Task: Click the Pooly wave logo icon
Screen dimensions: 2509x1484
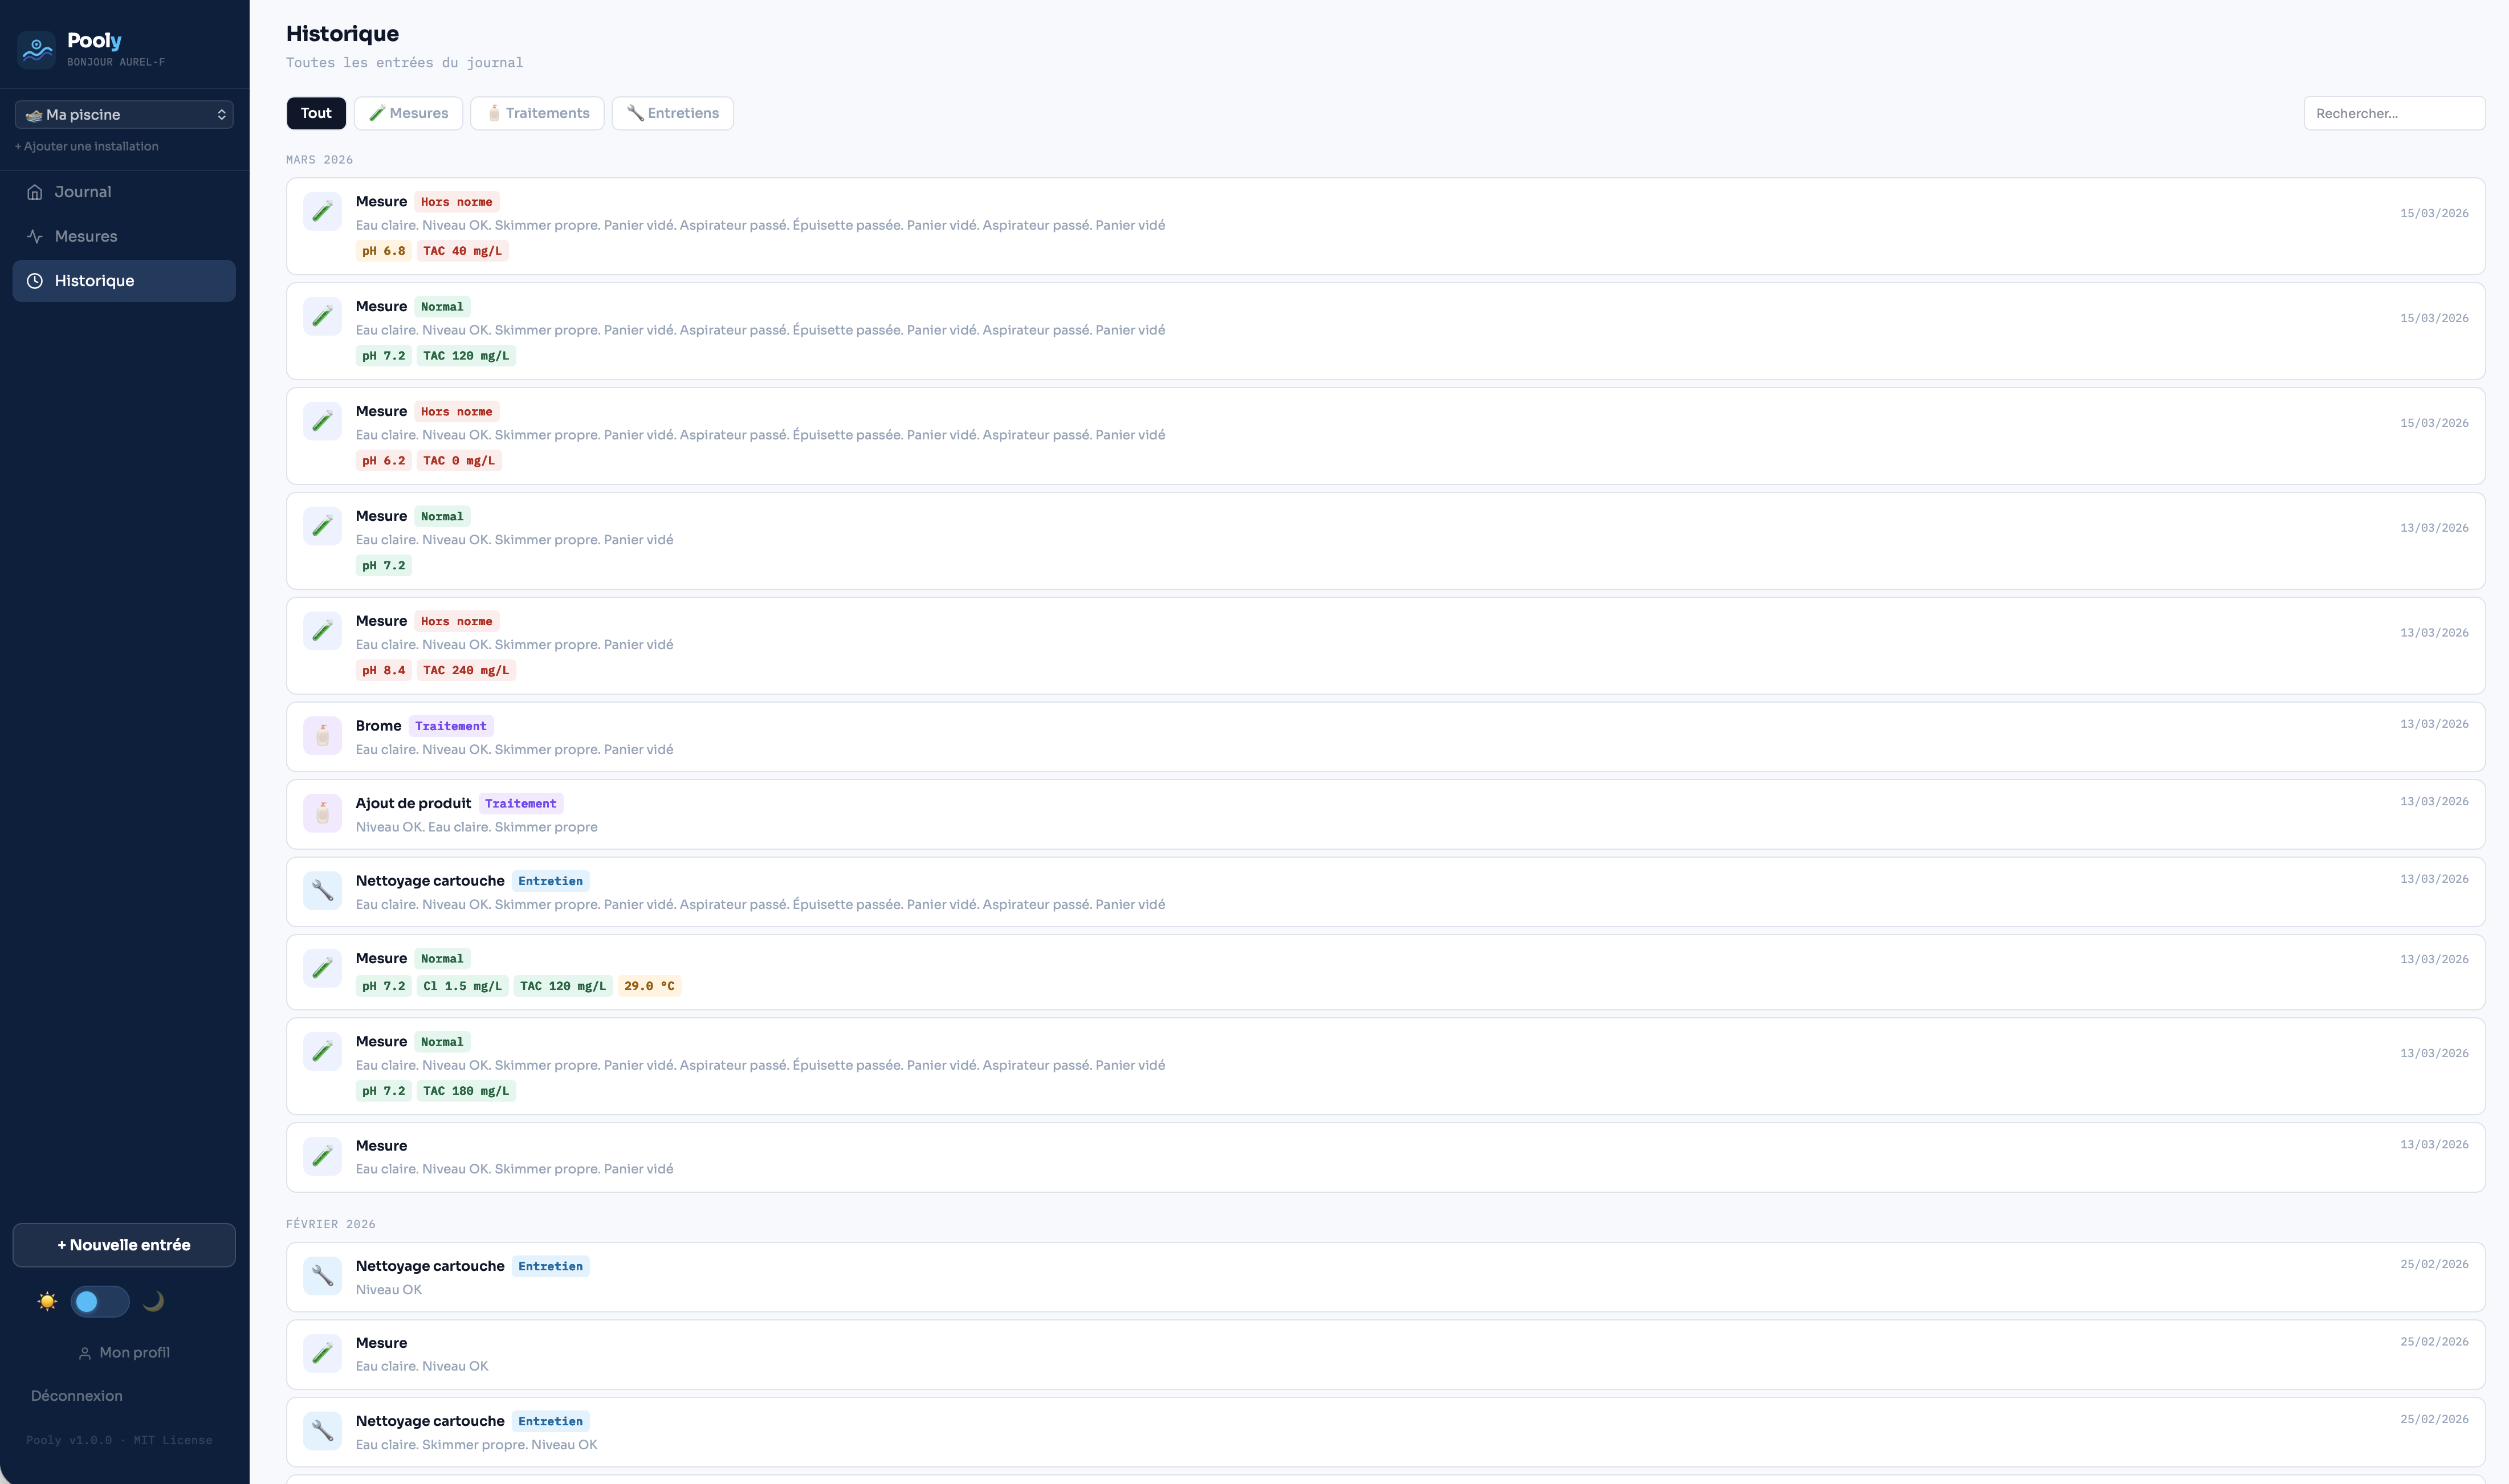Action: 37,48
